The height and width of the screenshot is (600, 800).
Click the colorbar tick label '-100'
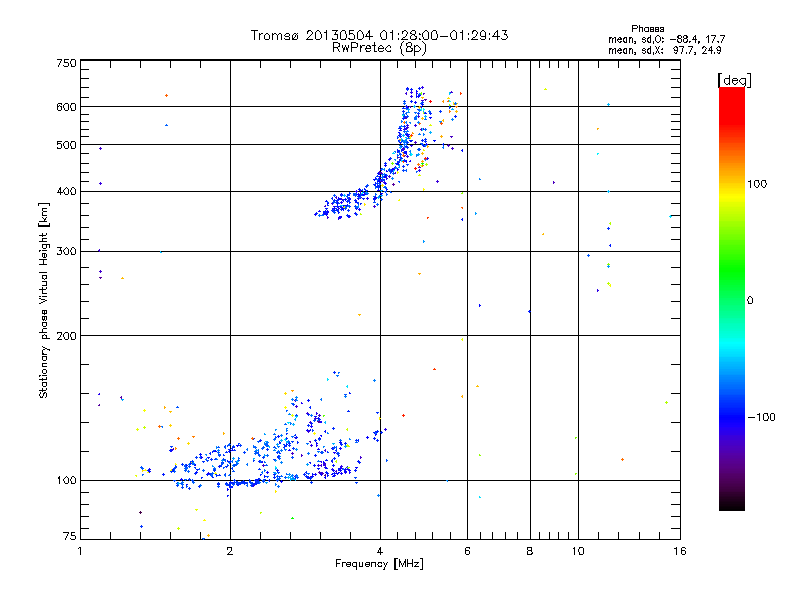[x=761, y=417]
